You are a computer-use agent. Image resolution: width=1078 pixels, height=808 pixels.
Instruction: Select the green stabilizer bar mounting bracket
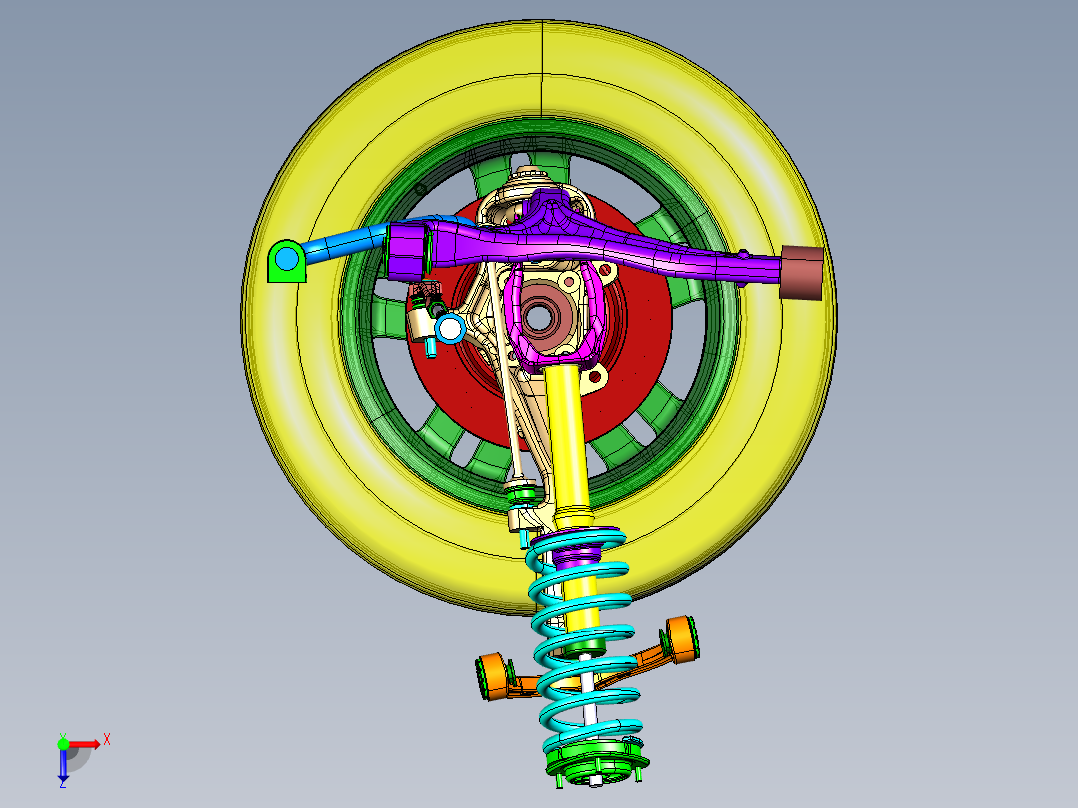coord(286,261)
